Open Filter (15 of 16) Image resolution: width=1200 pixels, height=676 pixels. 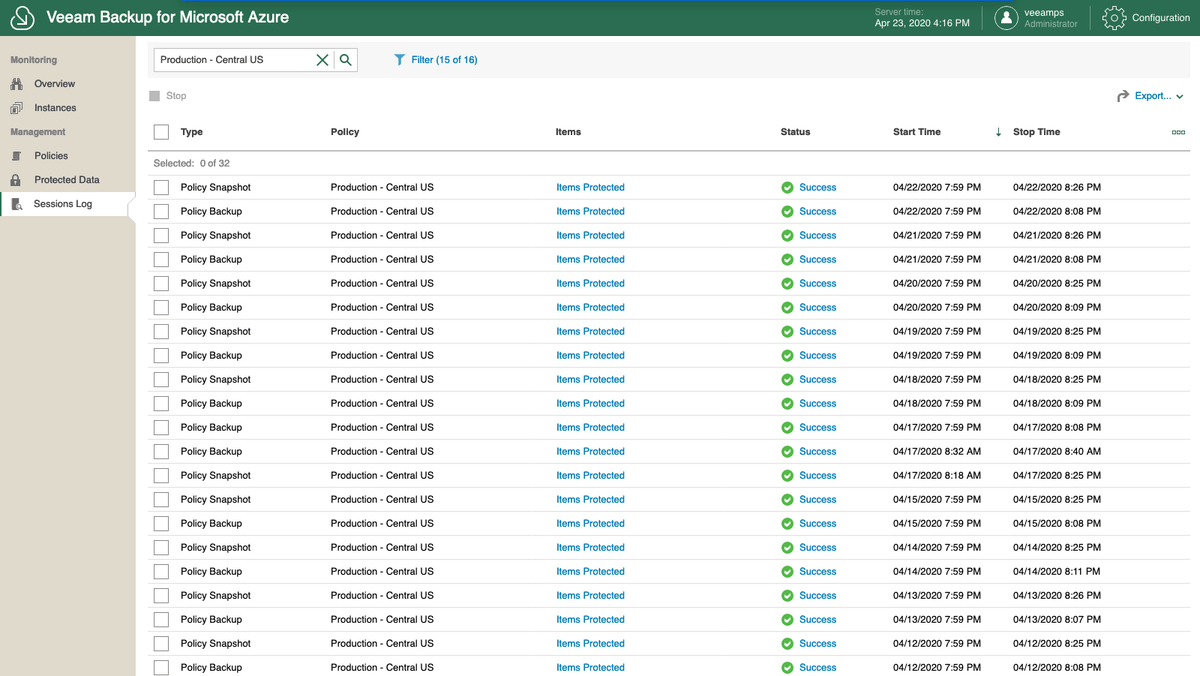click(x=444, y=60)
